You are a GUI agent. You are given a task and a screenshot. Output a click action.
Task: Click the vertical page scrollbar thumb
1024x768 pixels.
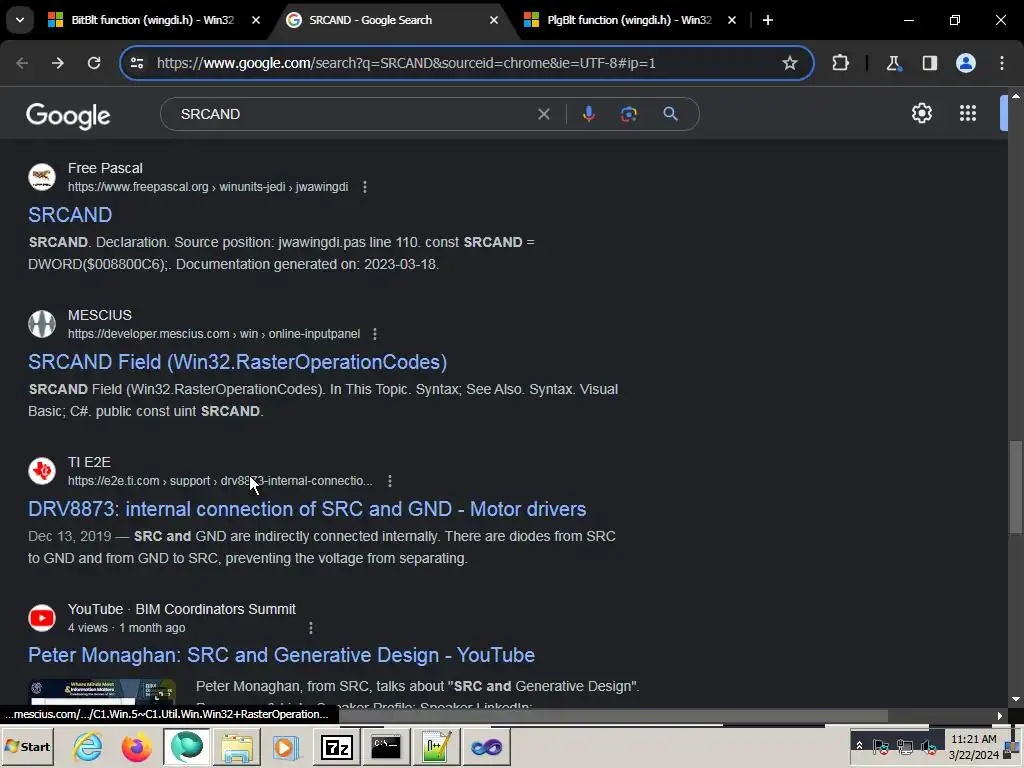tap(1015, 487)
